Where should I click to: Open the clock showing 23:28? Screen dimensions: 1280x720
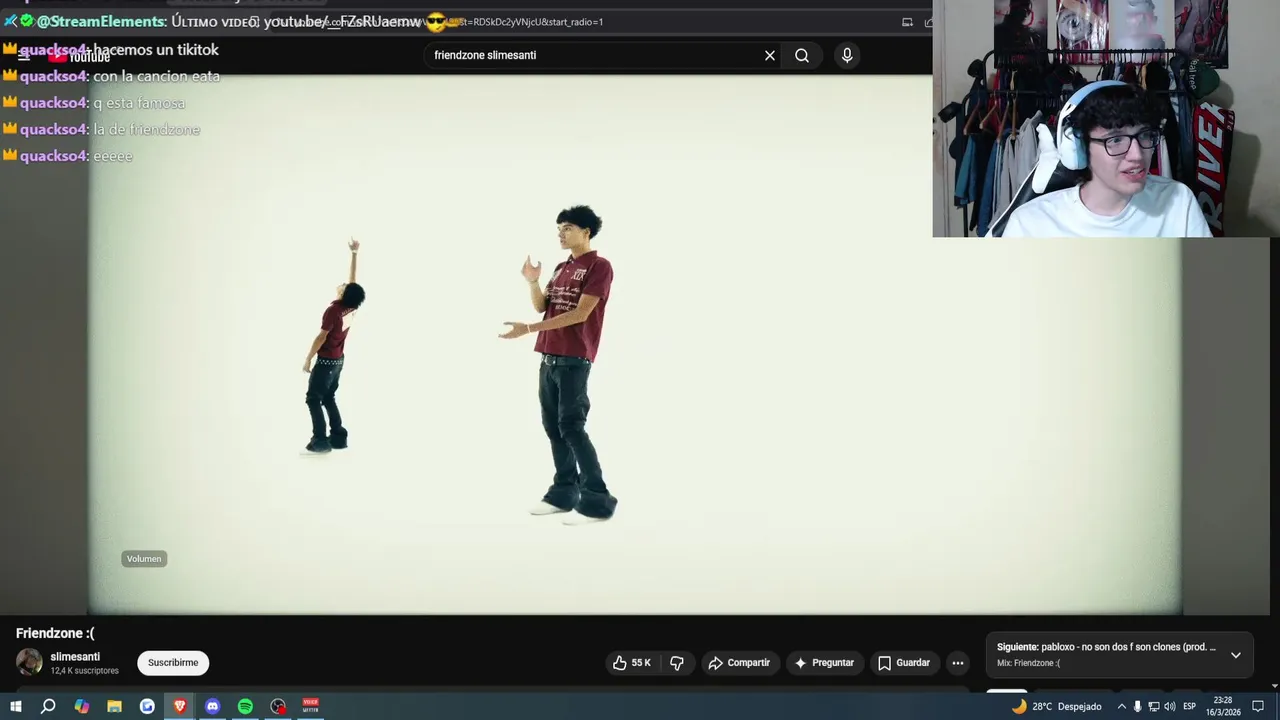pos(1222,706)
